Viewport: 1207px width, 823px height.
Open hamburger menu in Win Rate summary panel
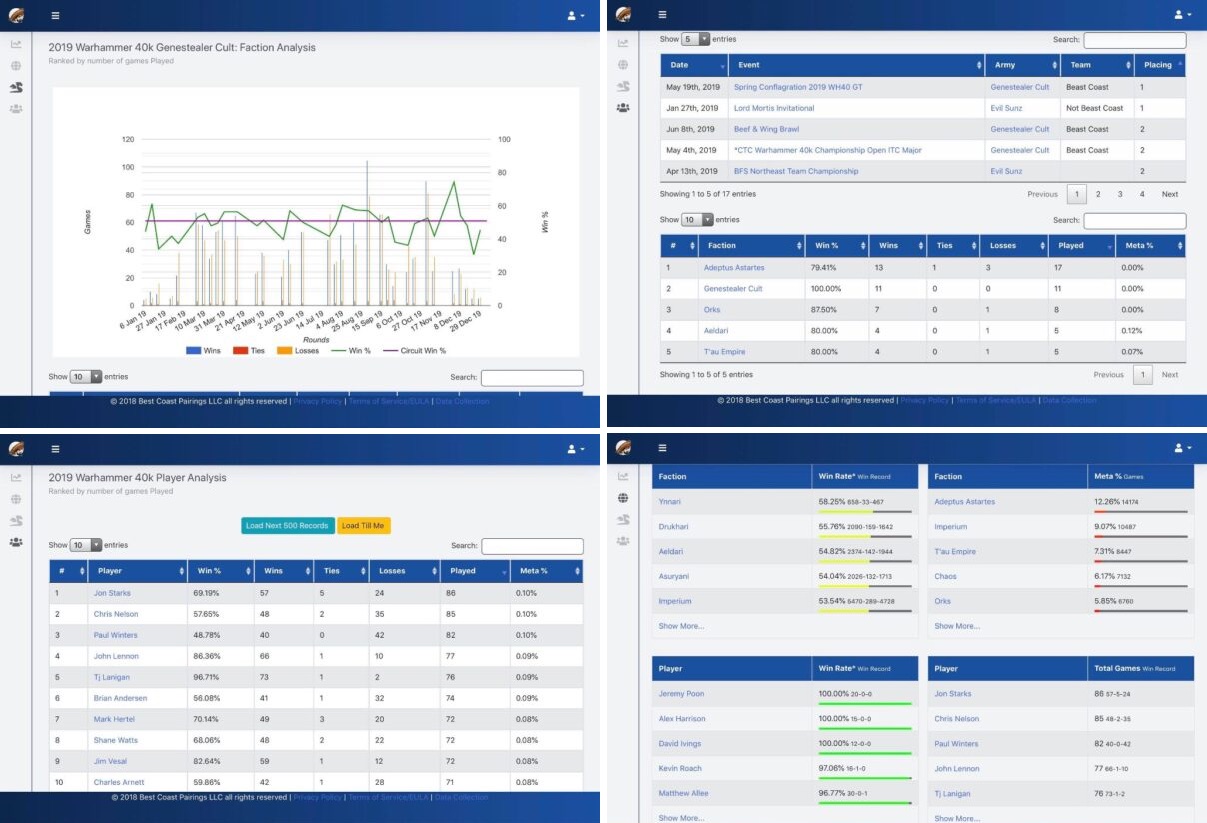point(662,448)
